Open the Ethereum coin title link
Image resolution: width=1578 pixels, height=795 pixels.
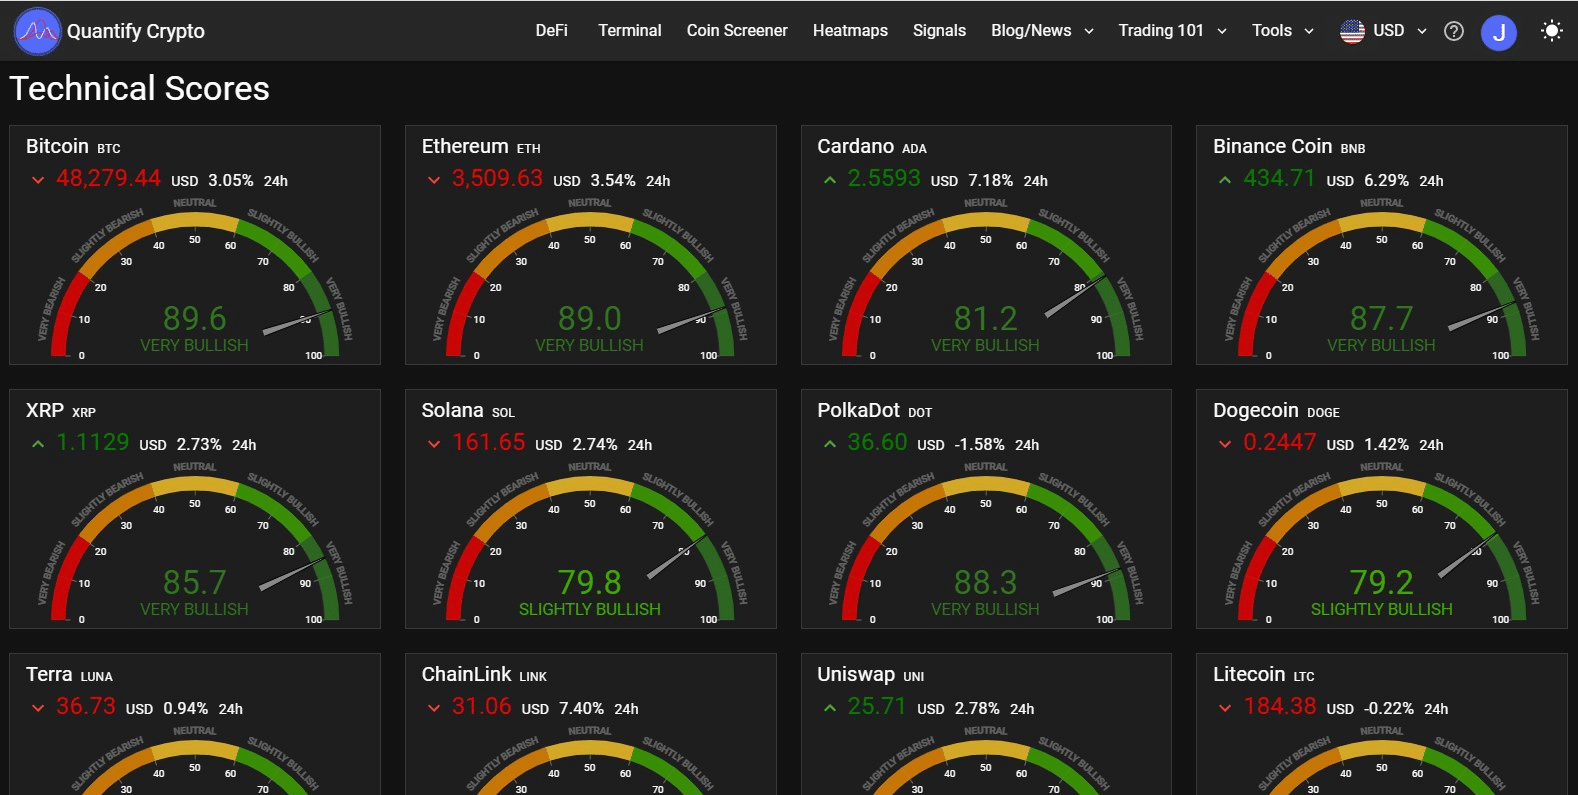[x=481, y=147]
